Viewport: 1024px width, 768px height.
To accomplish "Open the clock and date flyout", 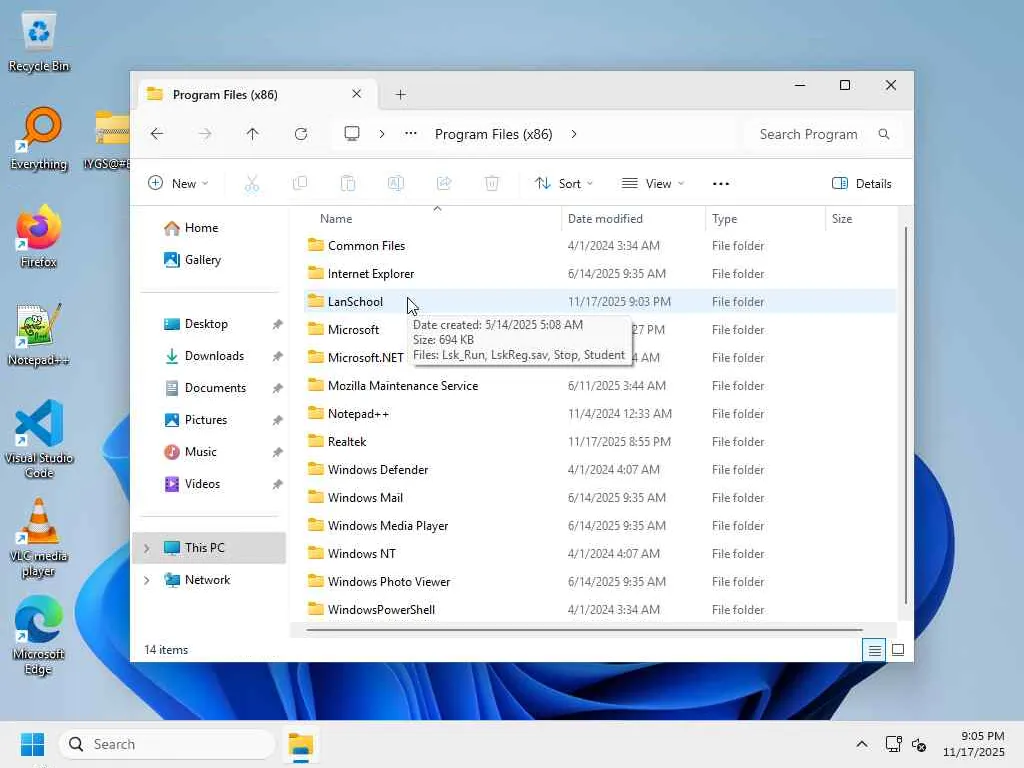I will (x=973, y=744).
